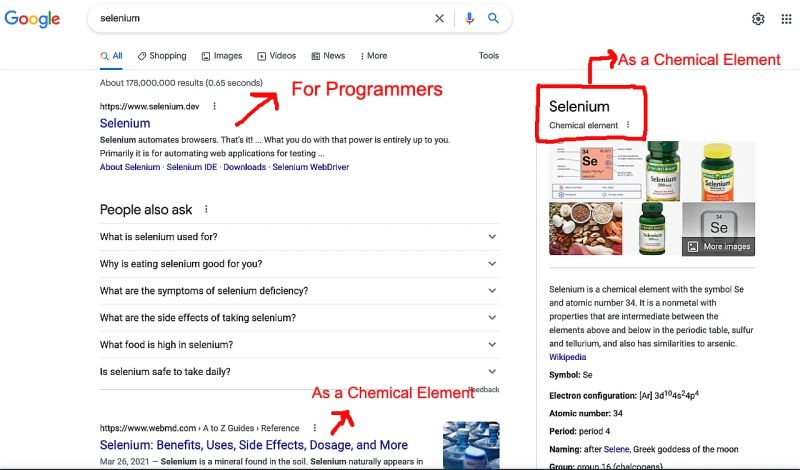Expand 'What is selenium used for?'
This screenshot has width=800, height=470.
click(299, 237)
